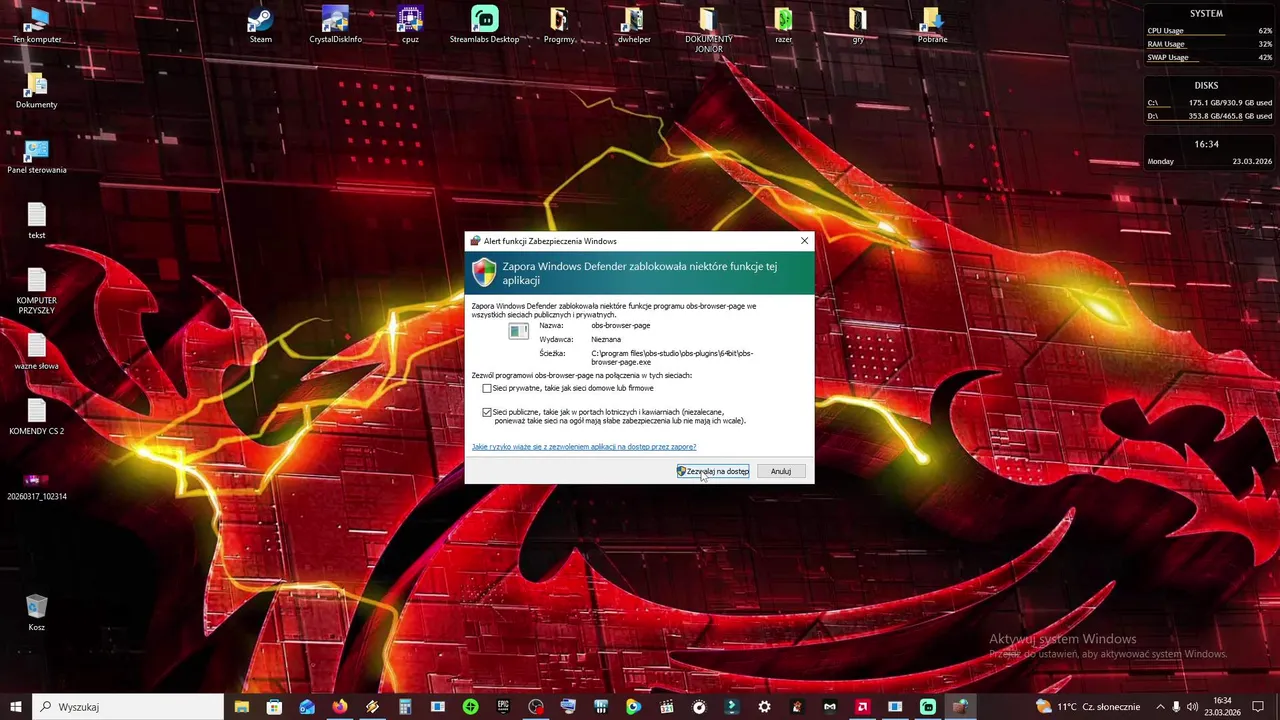Screen dimensions: 1280x720
Task: Open the Windows Start menu
Action: 16,707
